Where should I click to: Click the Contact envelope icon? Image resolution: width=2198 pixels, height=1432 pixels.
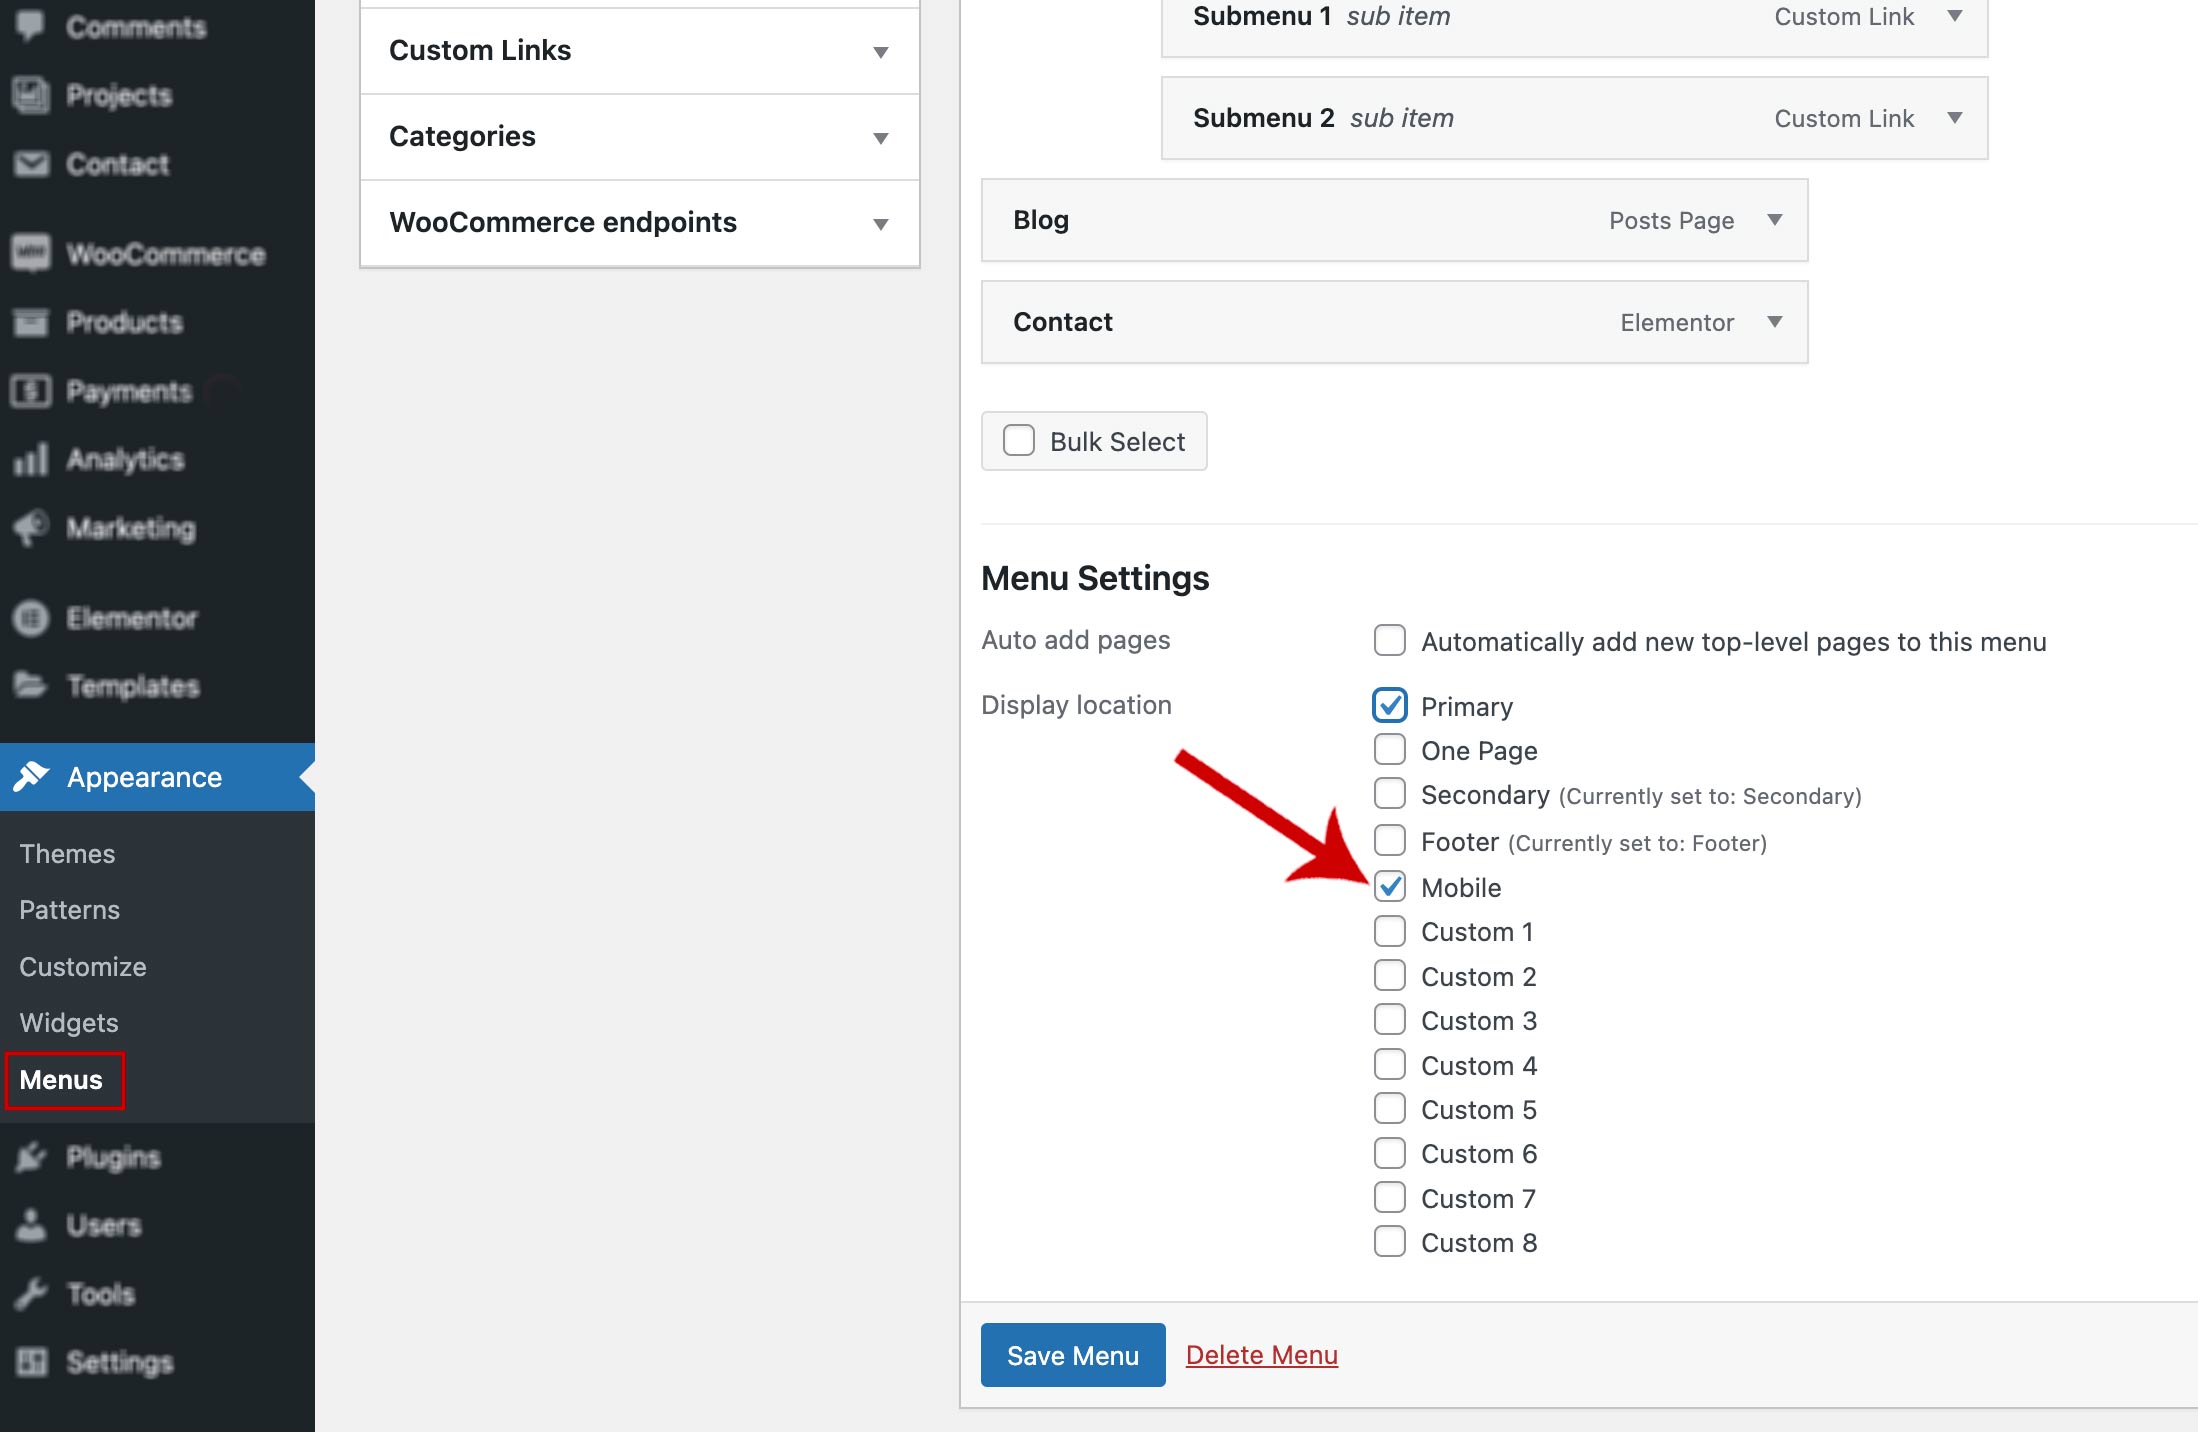point(31,164)
